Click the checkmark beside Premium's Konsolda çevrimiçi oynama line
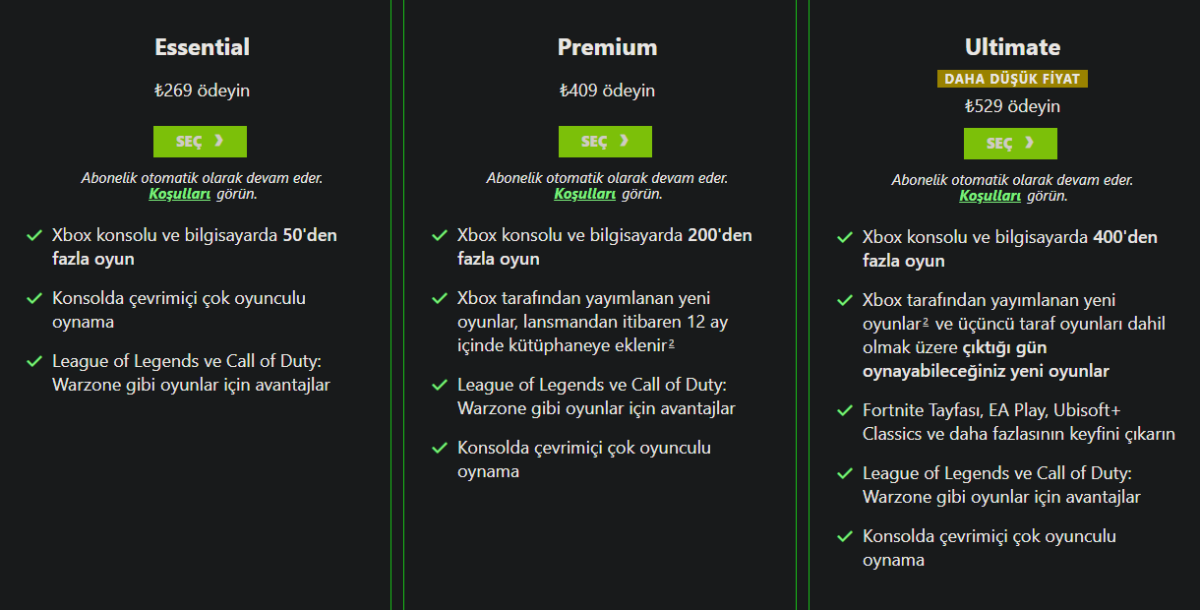1200x610 pixels. click(x=438, y=448)
